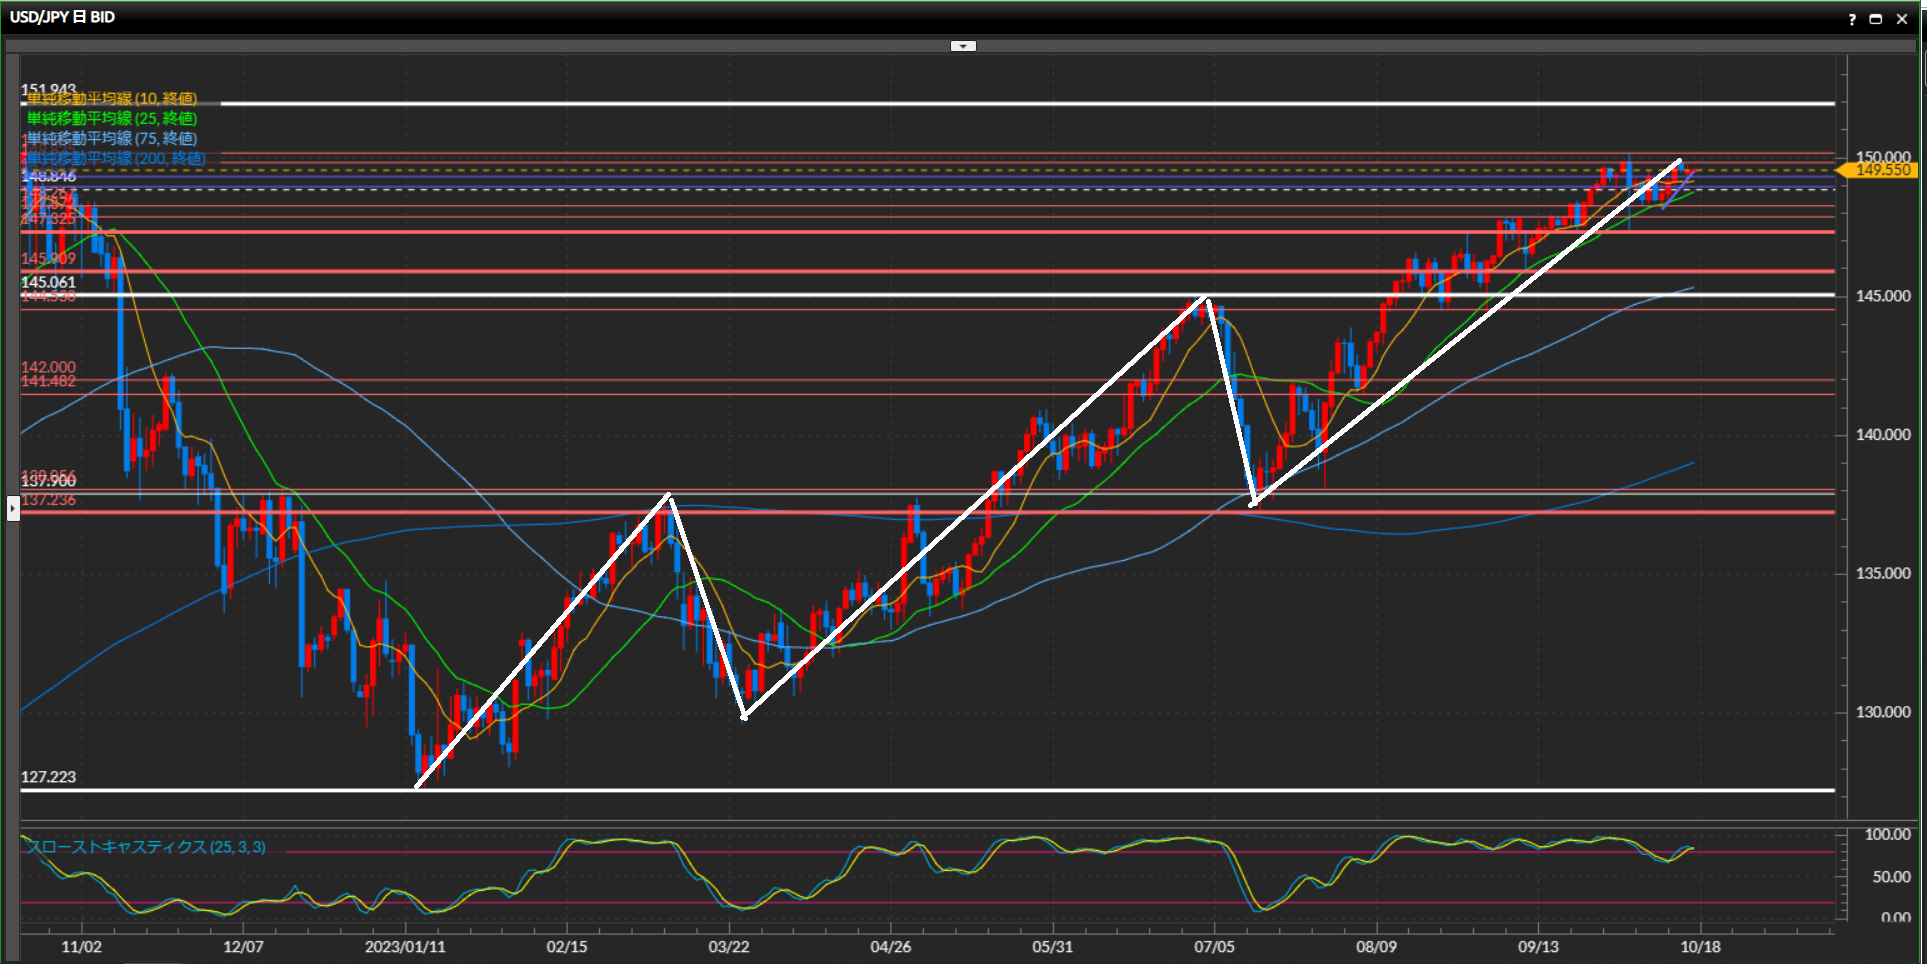Click the 2023/01/11 date on the time axis
Image resolution: width=1927 pixels, height=964 pixels.
pos(405,947)
